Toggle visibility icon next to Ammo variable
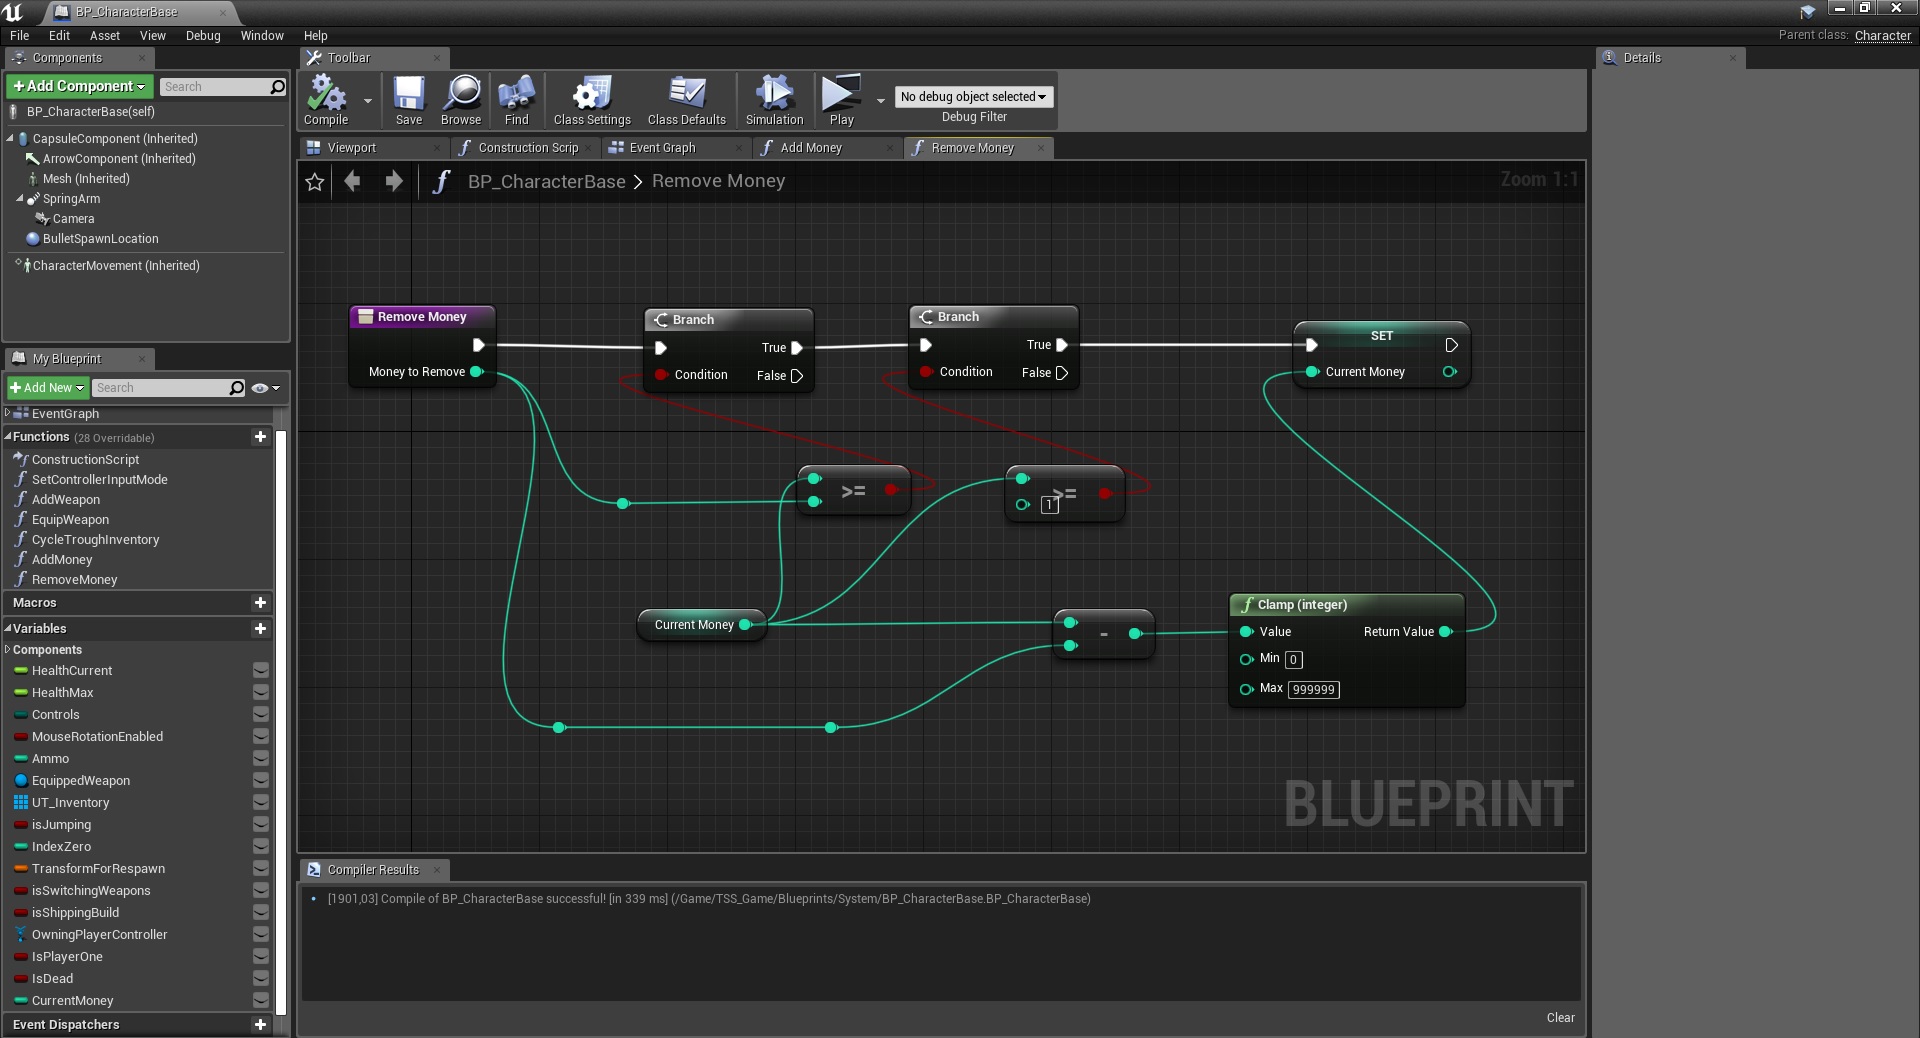The width and height of the screenshot is (1920, 1038). 261,759
